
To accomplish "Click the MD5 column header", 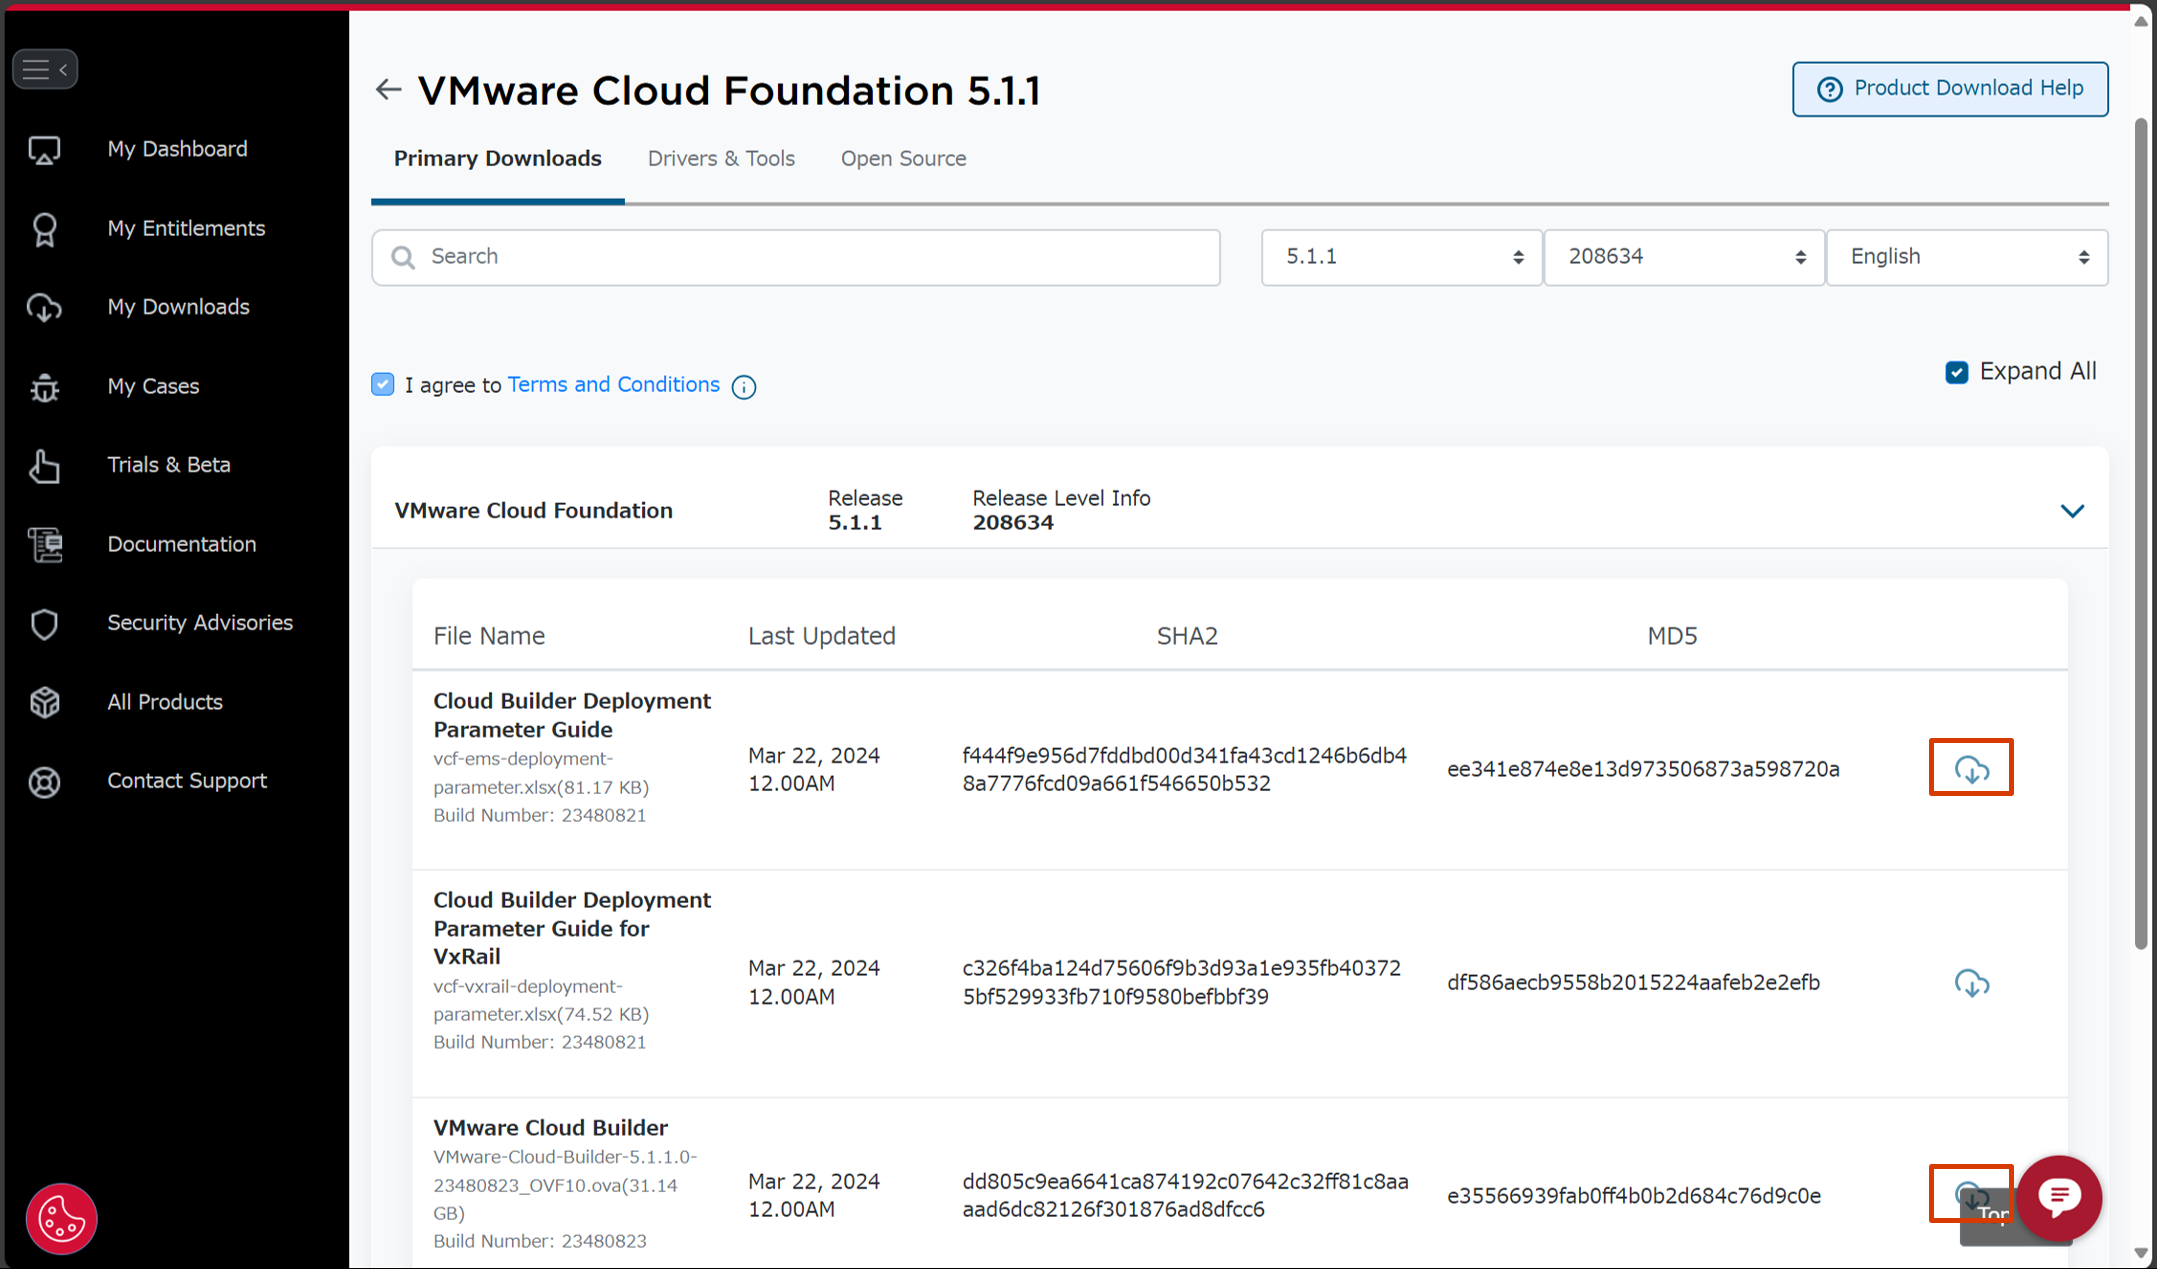I will [x=1672, y=636].
